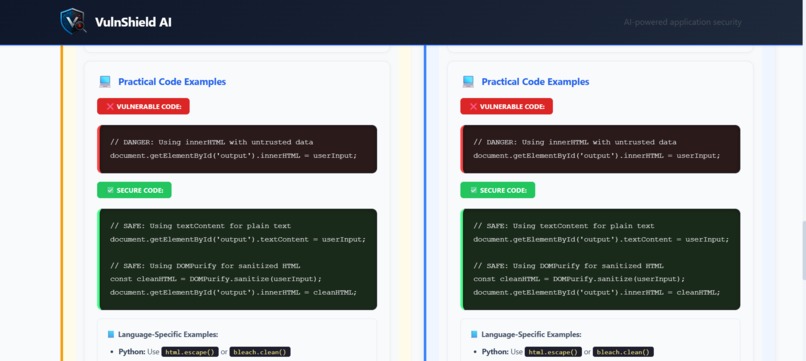806x361 pixels.
Task: Click html.escape() code chip in orange-bordered panel
Action: pyautogui.click(x=190, y=352)
